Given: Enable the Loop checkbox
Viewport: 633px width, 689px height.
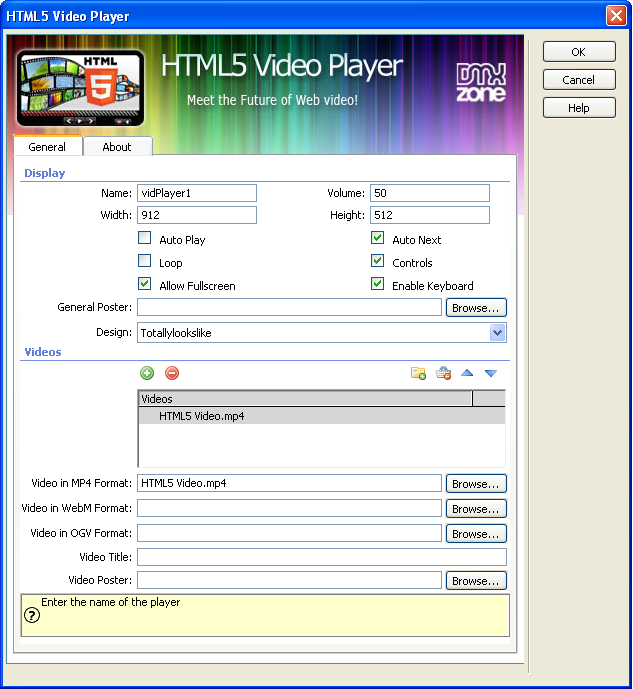Looking at the screenshot, I should [145, 261].
